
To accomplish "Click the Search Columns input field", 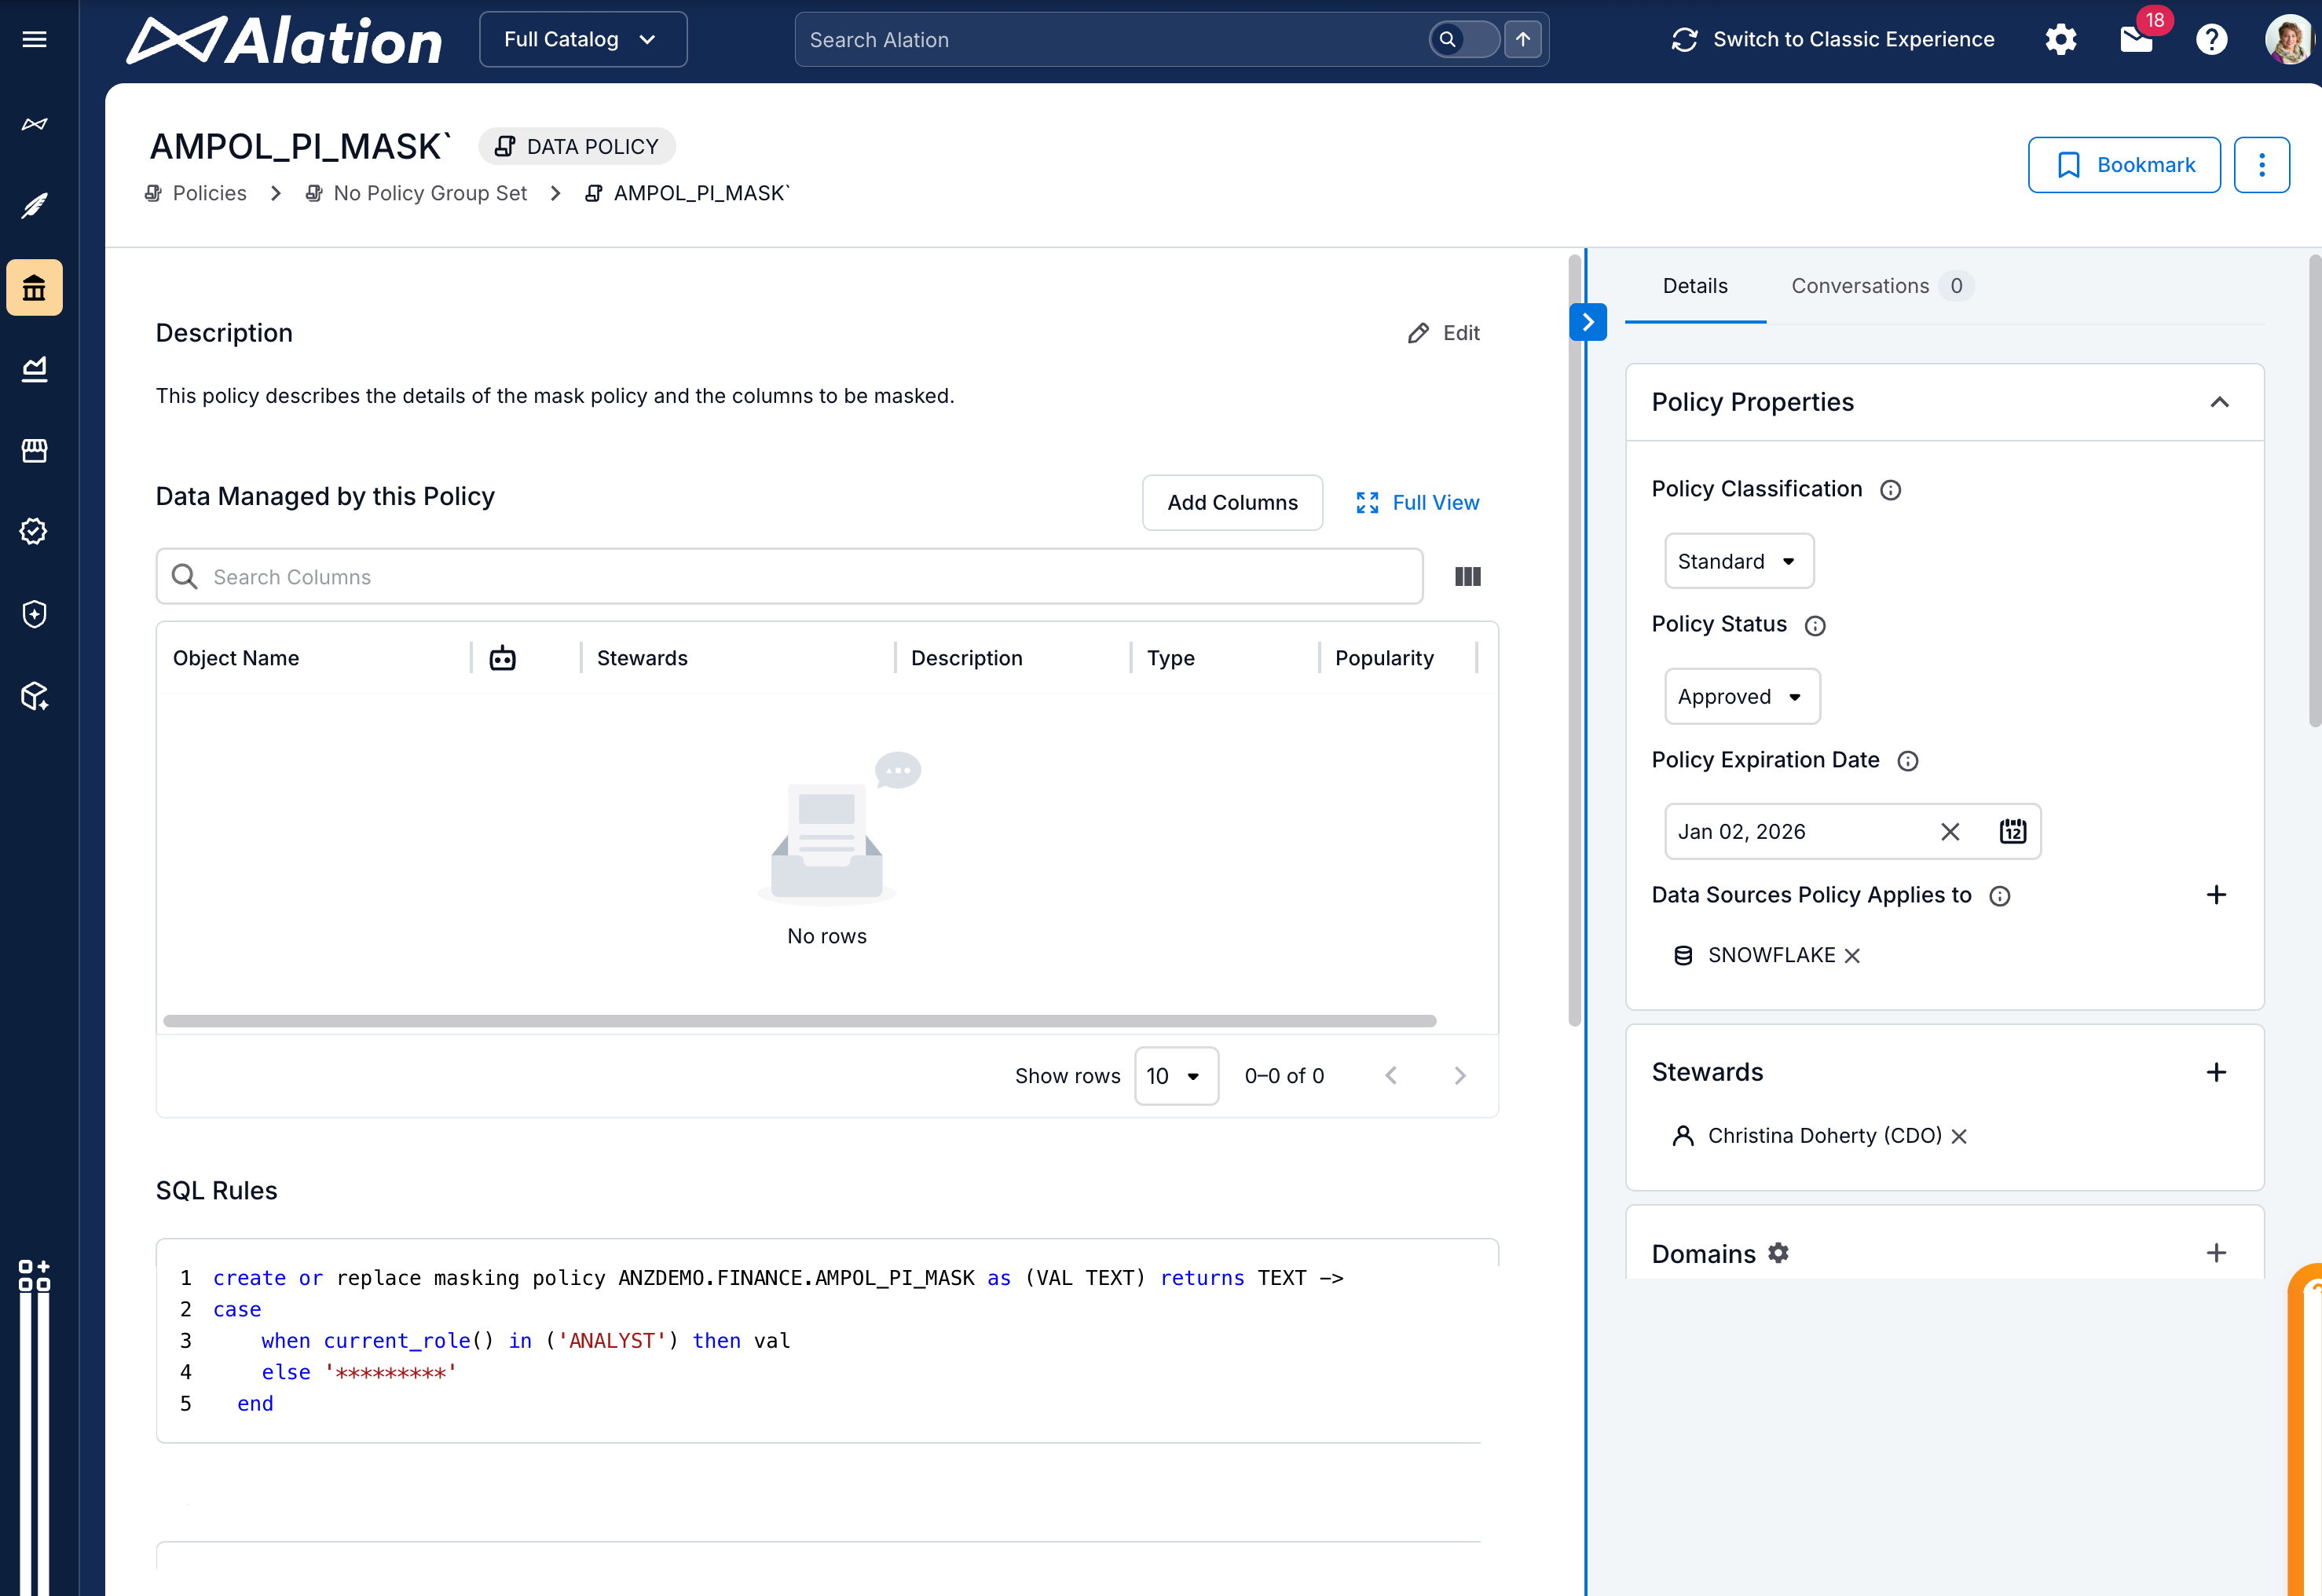I will coord(790,577).
